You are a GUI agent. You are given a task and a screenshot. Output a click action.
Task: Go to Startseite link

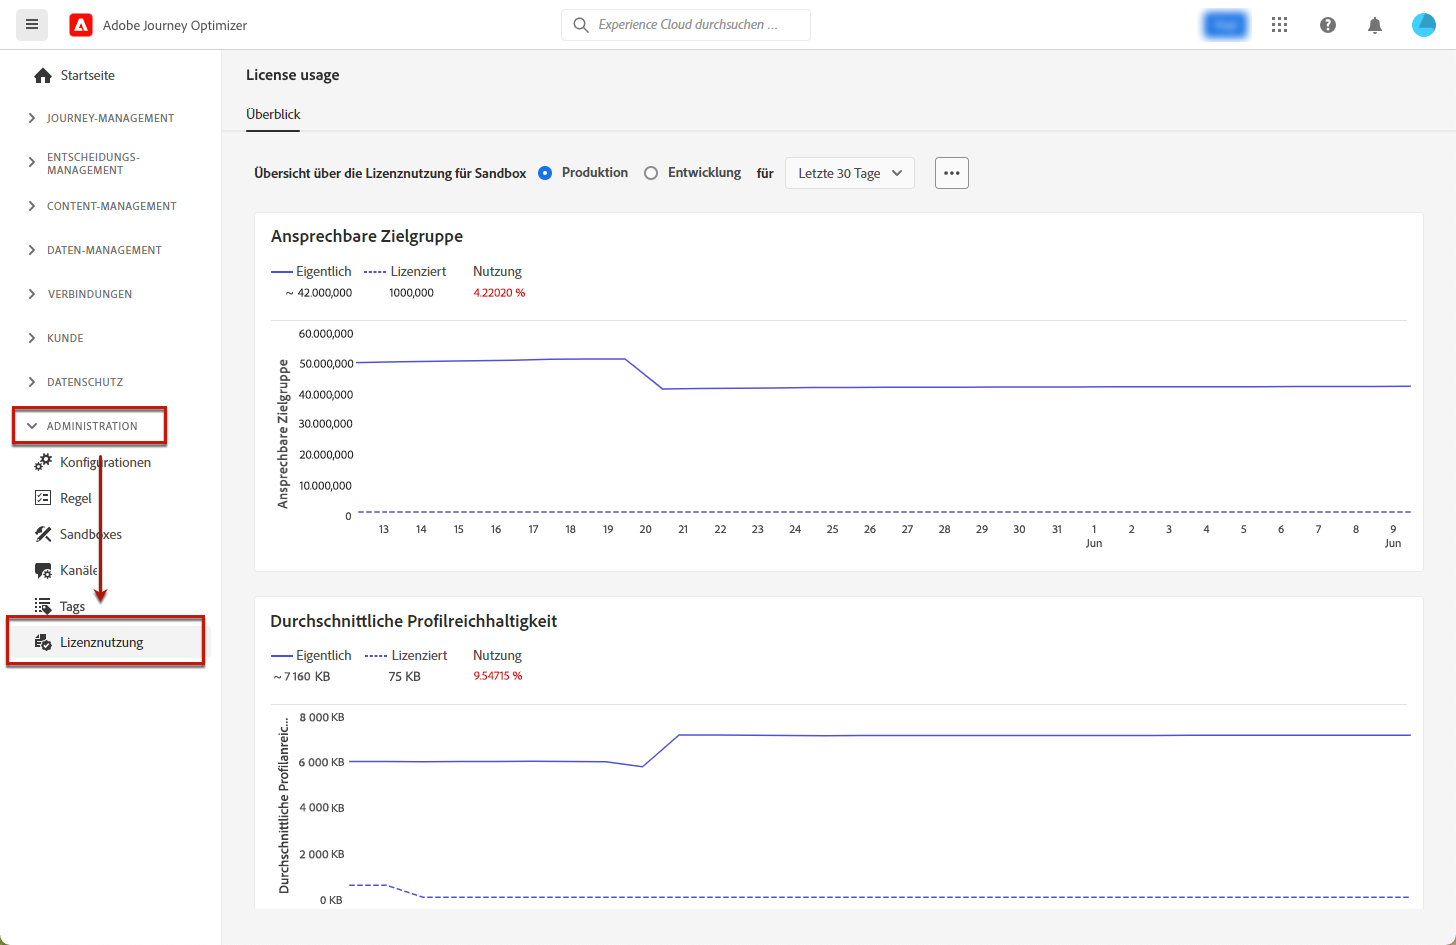click(87, 75)
